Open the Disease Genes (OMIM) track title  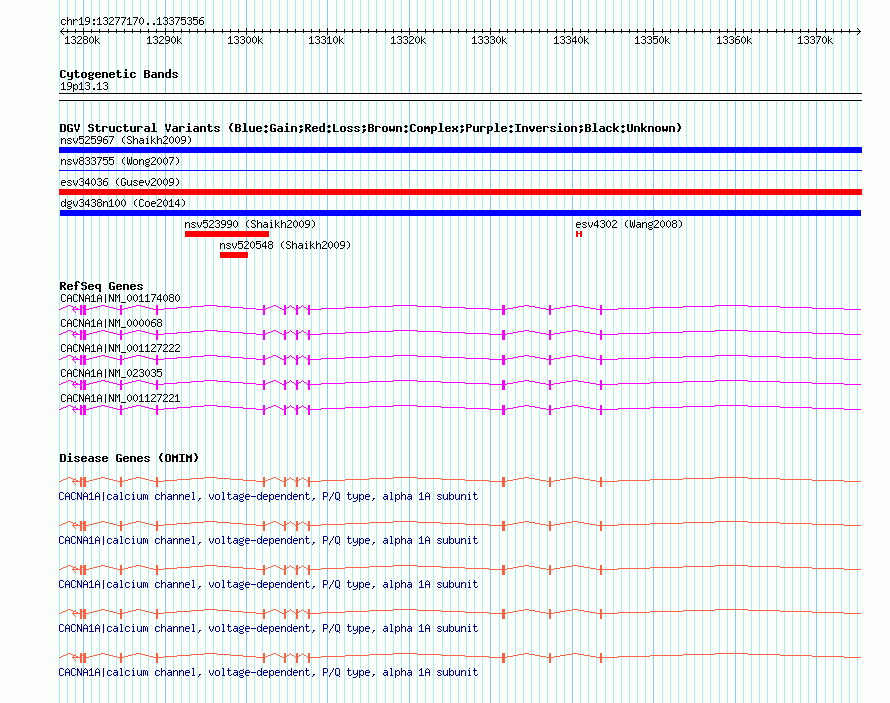129,458
